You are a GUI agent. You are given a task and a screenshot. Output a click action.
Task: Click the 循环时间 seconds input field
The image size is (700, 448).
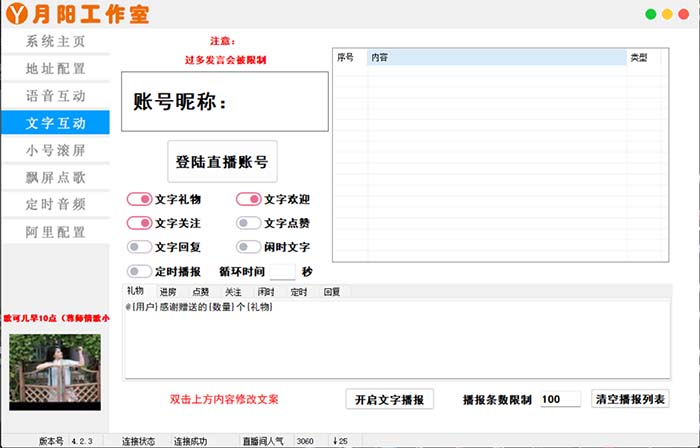pyautogui.click(x=283, y=271)
